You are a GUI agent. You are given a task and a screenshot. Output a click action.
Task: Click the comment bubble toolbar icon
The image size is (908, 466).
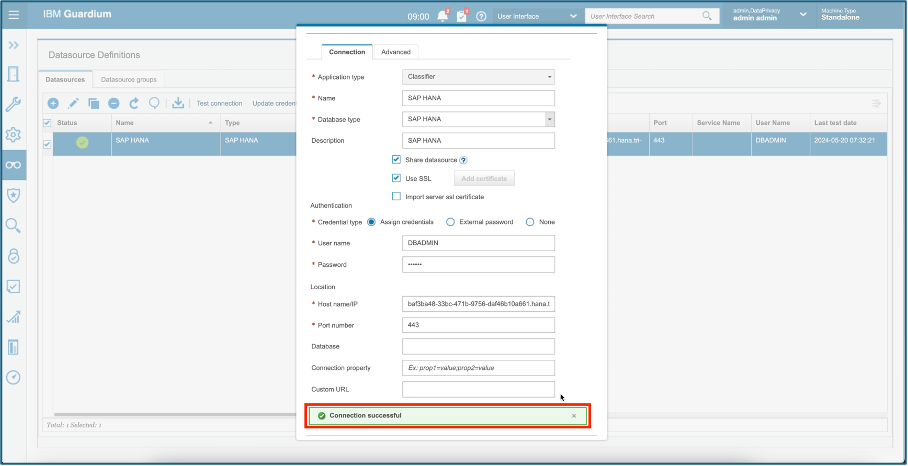pos(154,104)
